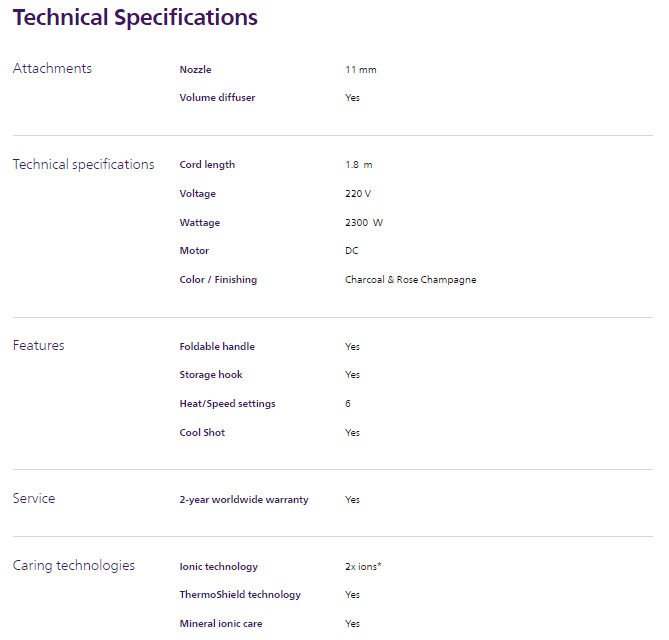Click the Technical Specifications heading
Screen dimensions: 669x640
click(x=135, y=18)
